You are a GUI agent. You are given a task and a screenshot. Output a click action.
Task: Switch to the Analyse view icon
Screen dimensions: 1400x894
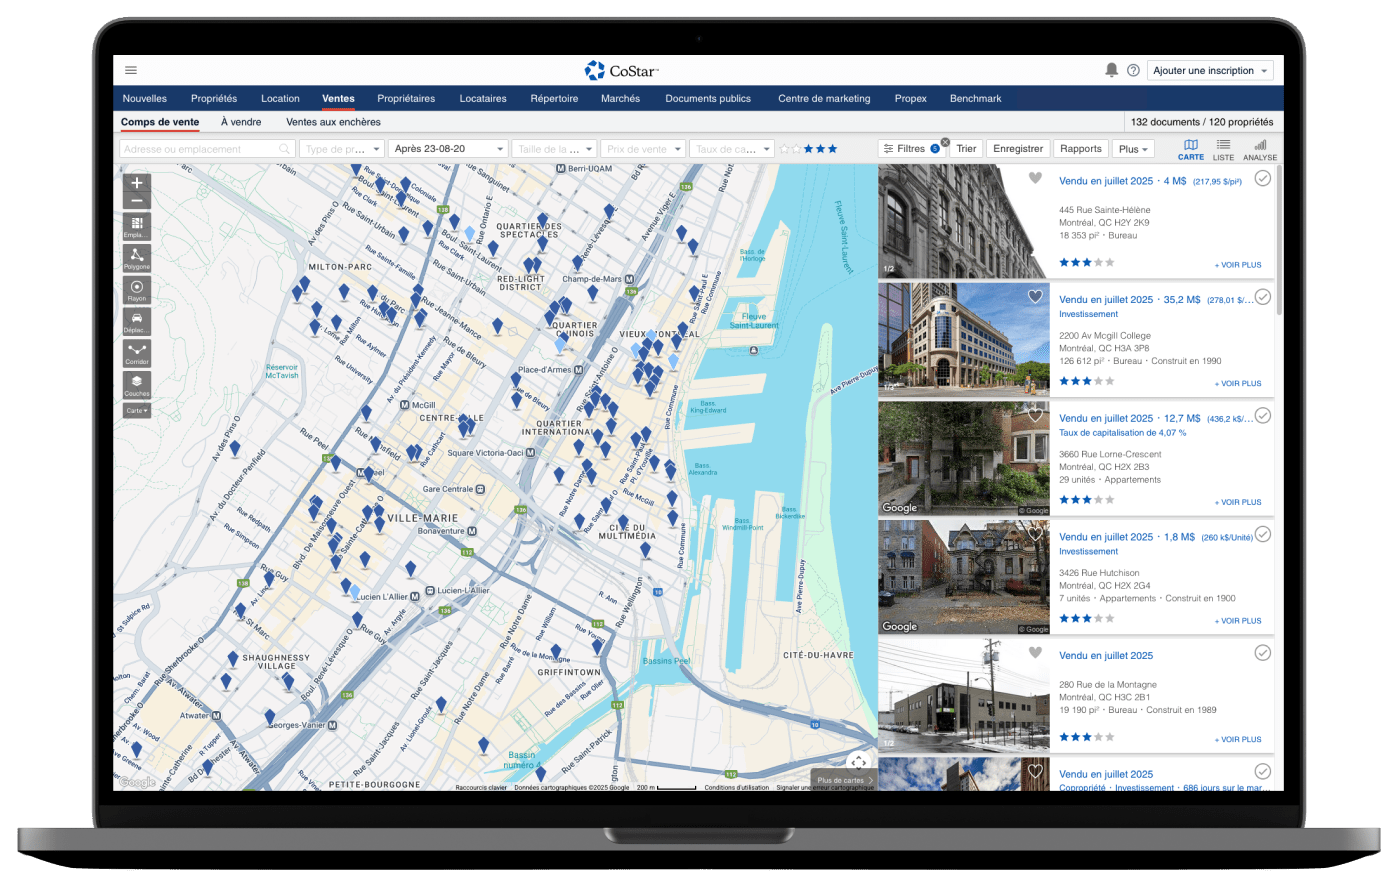coord(1259,149)
